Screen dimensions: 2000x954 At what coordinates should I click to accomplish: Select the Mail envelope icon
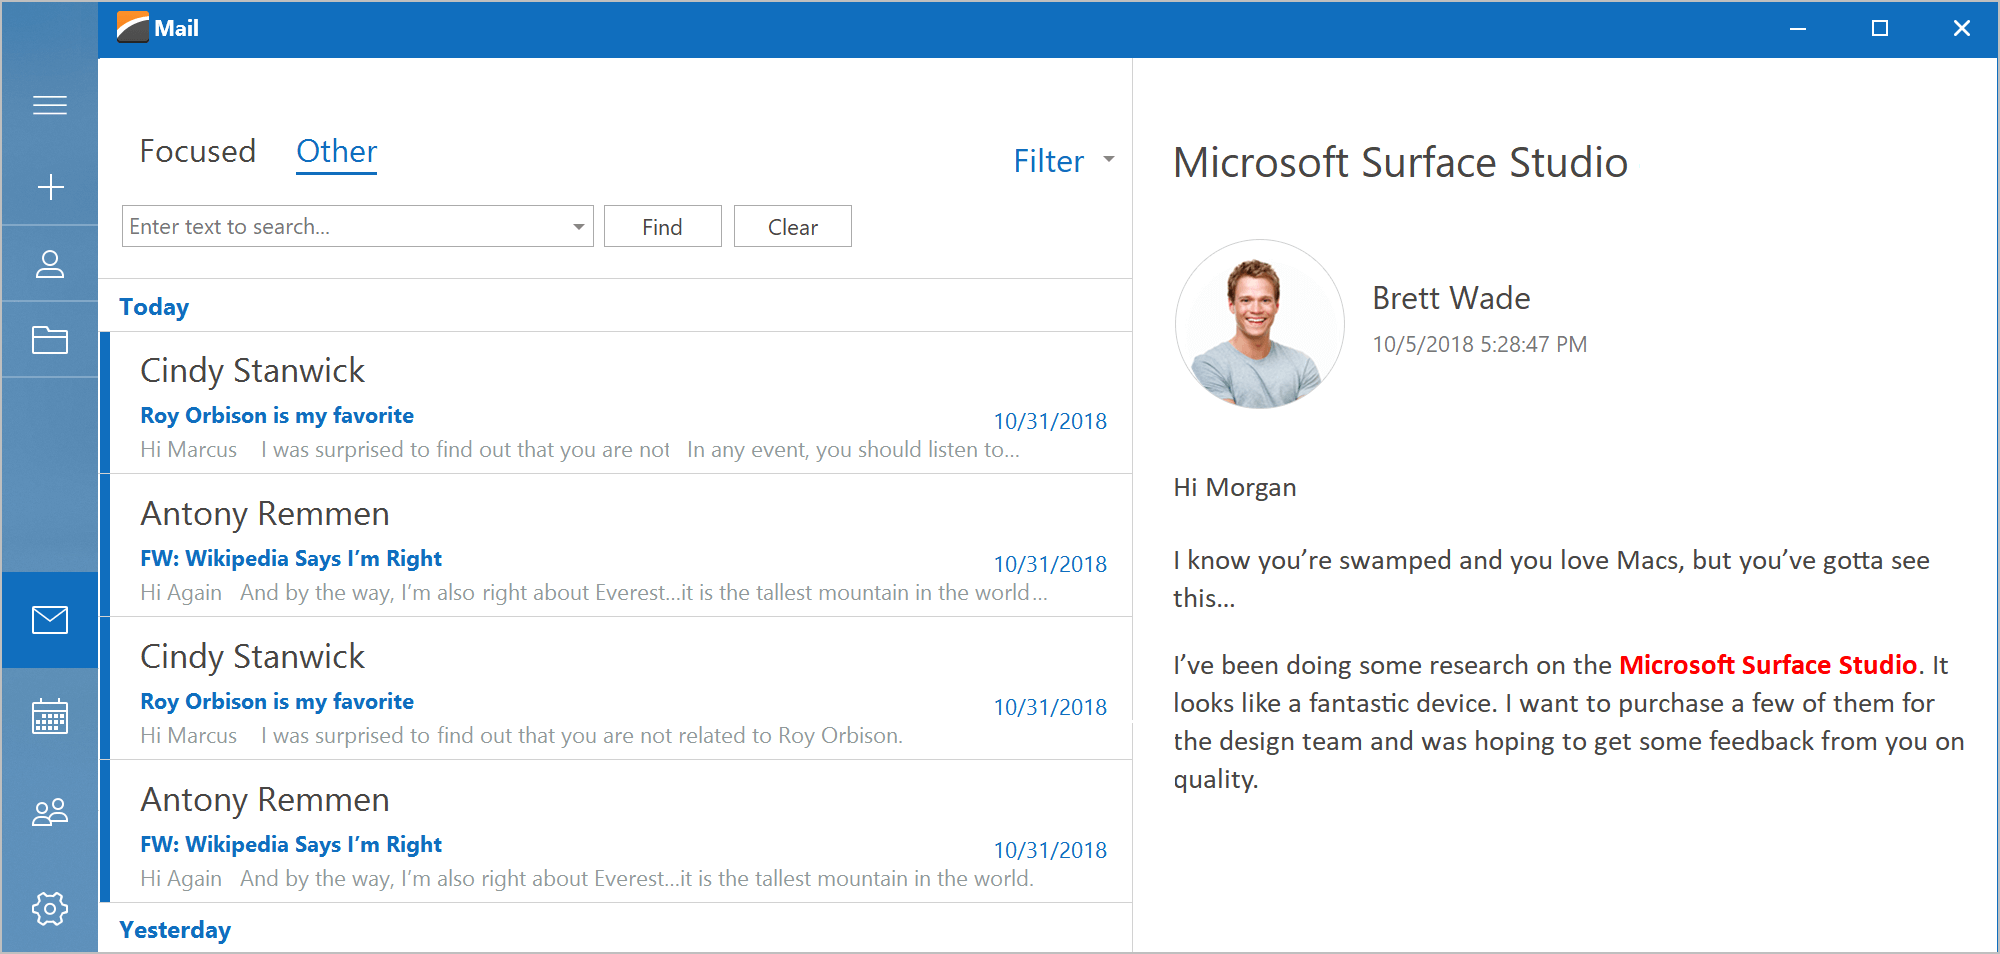50,620
